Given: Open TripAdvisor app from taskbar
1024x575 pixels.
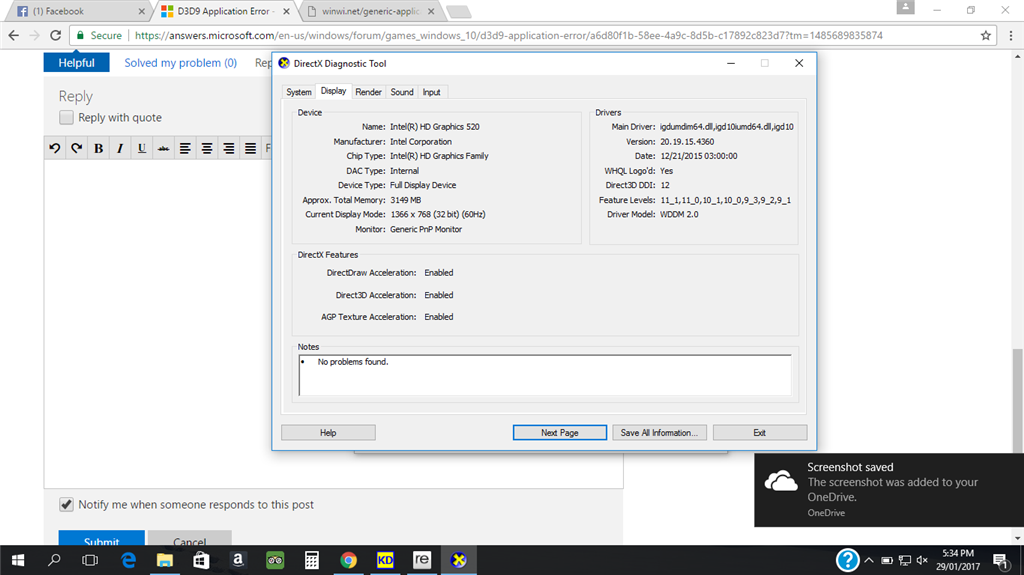Looking at the screenshot, I should click(275, 560).
